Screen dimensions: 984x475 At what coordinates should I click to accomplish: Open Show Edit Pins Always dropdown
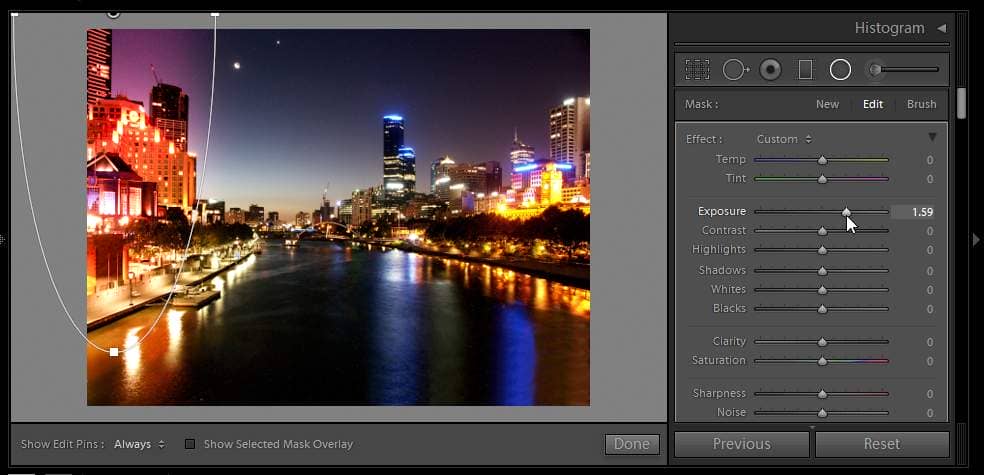[x=139, y=444]
